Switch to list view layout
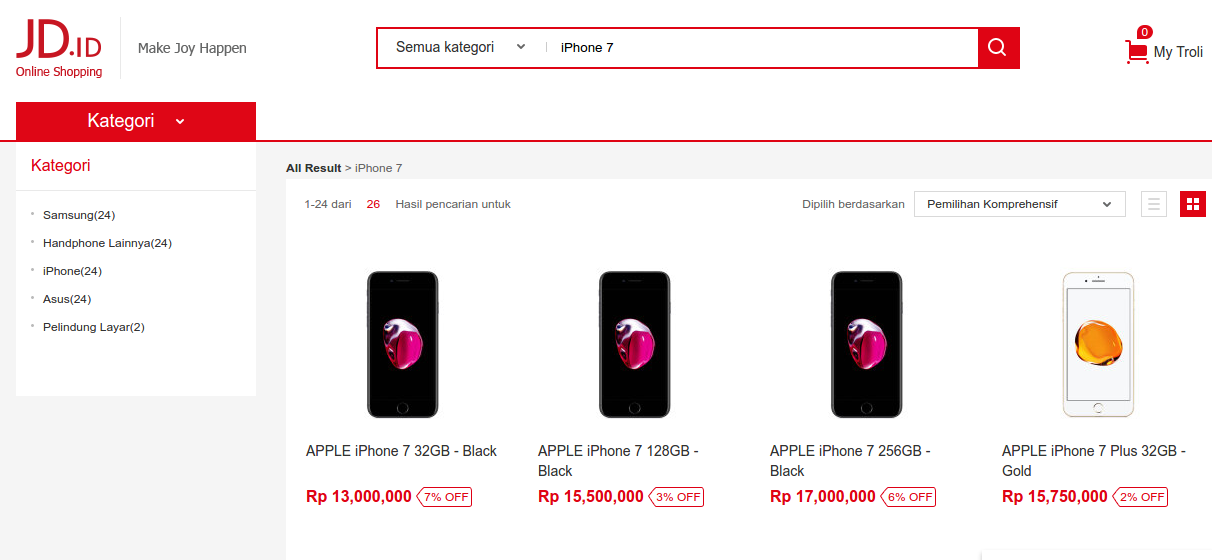The image size is (1212, 560). (1153, 204)
